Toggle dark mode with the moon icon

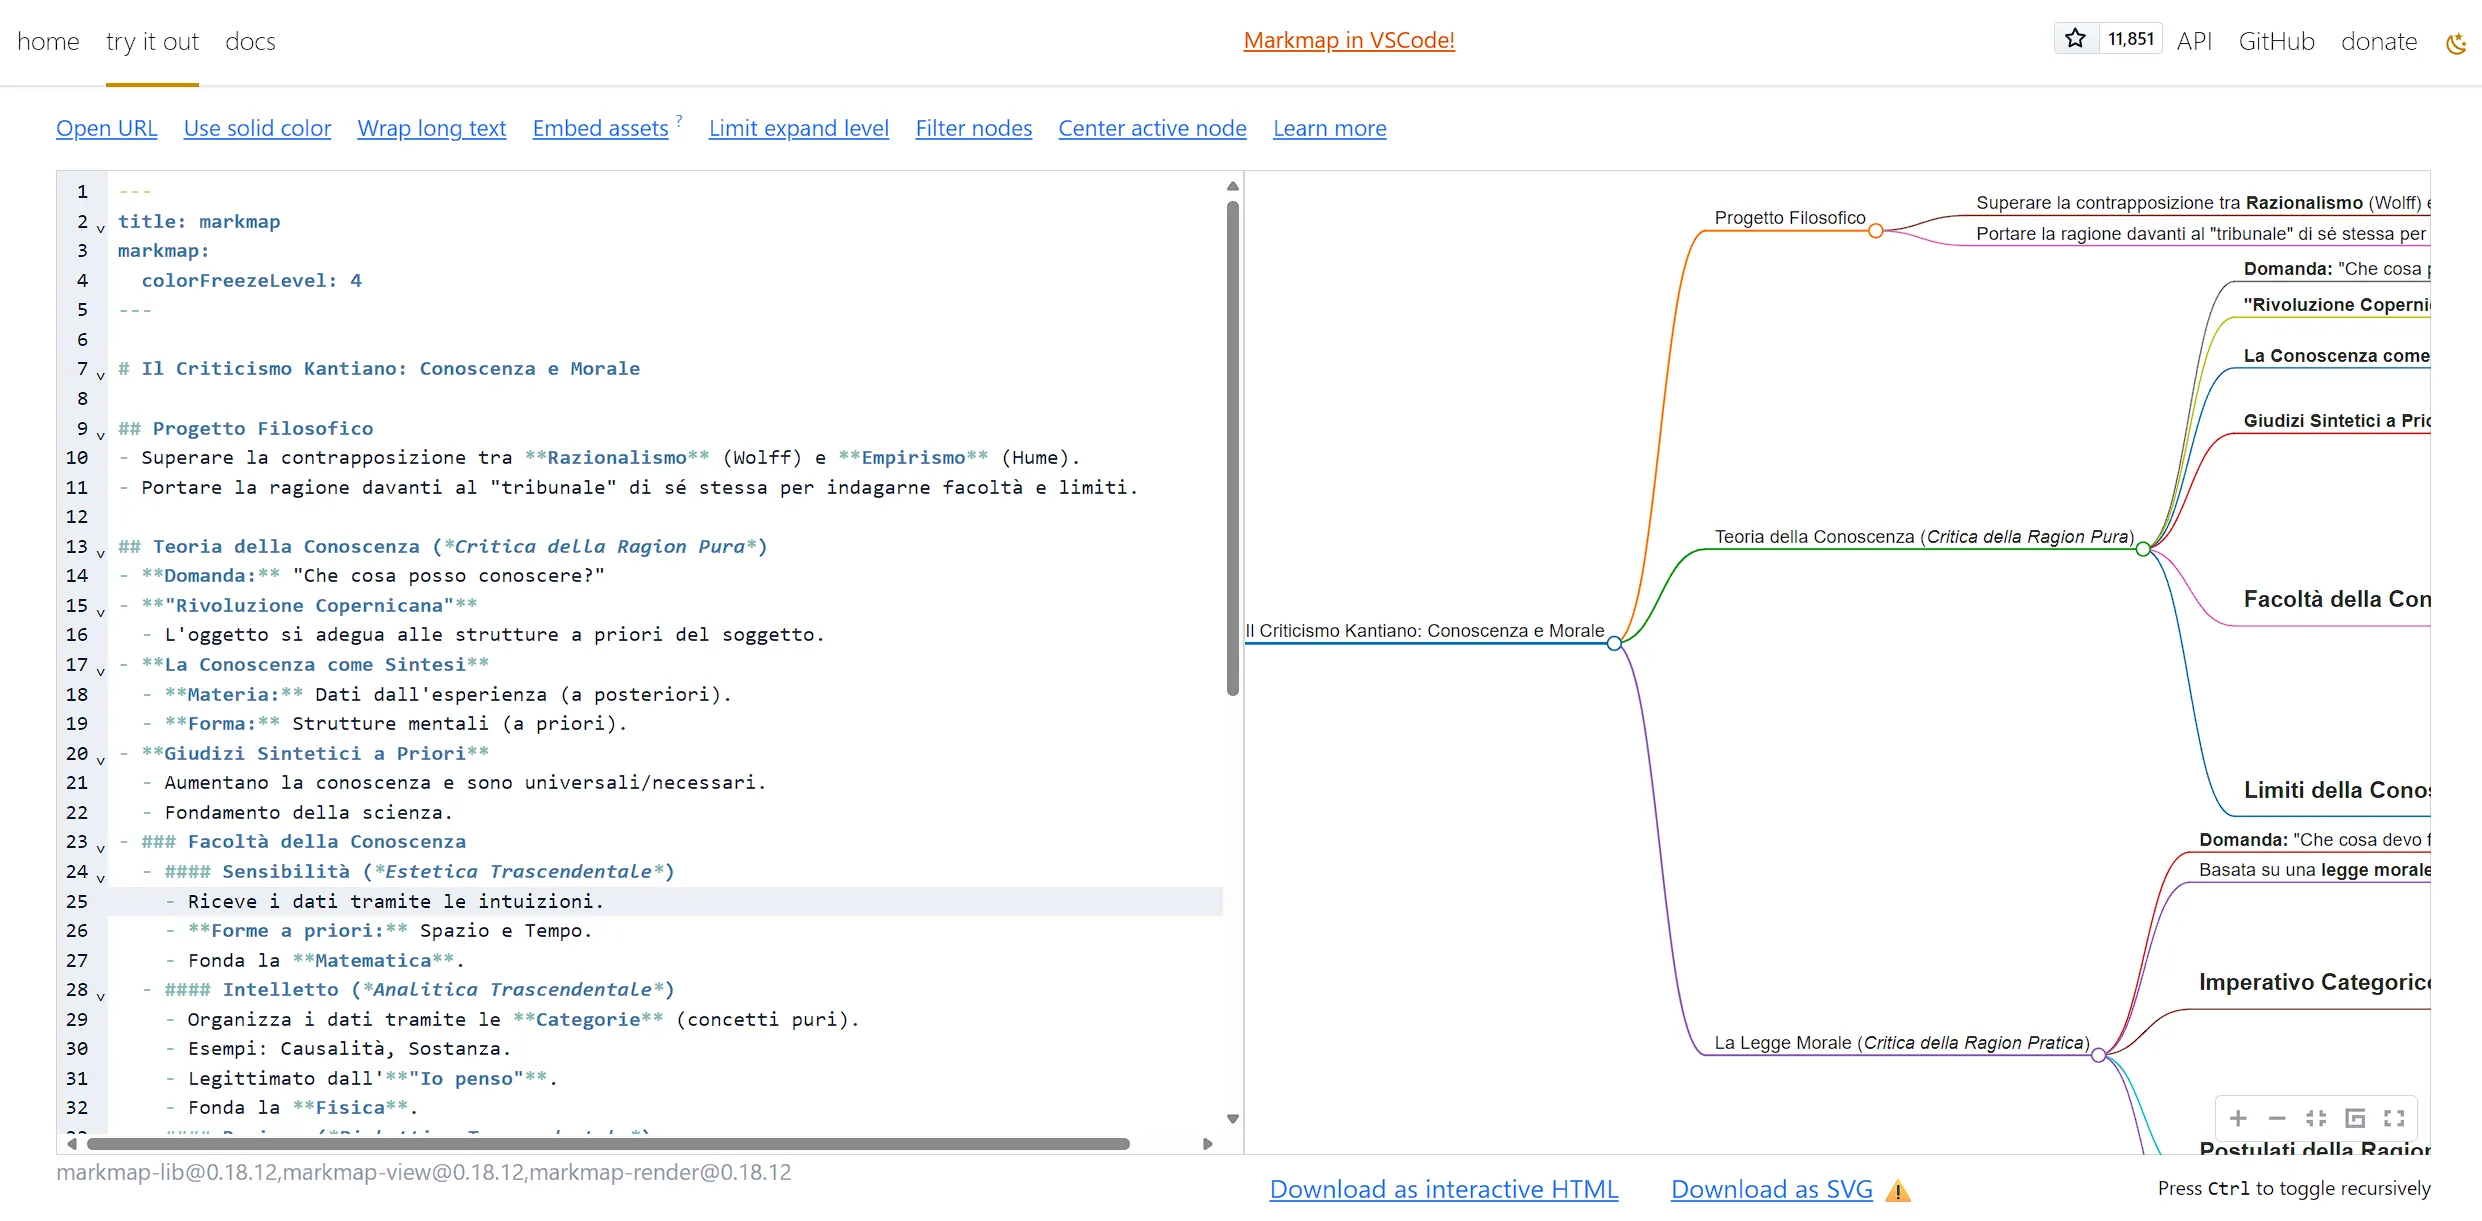click(2456, 42)
